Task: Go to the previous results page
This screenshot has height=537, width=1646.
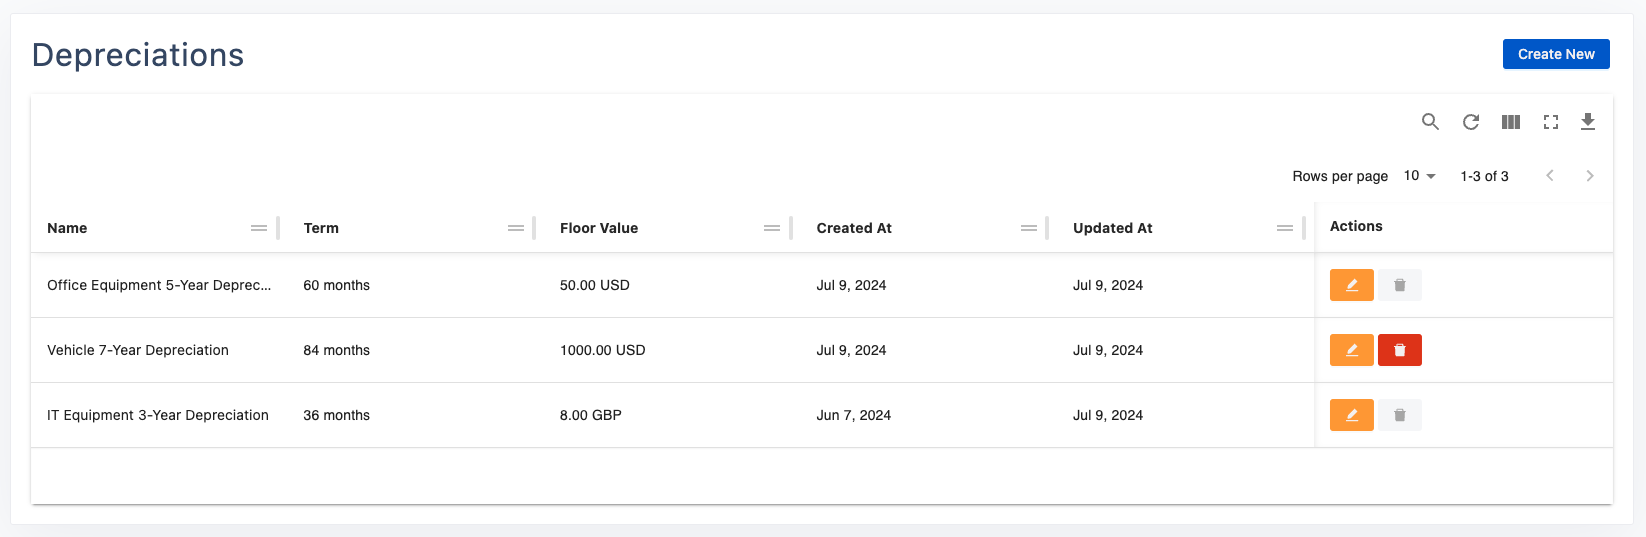Action: pyautogui.click(x=1550, y=176)
